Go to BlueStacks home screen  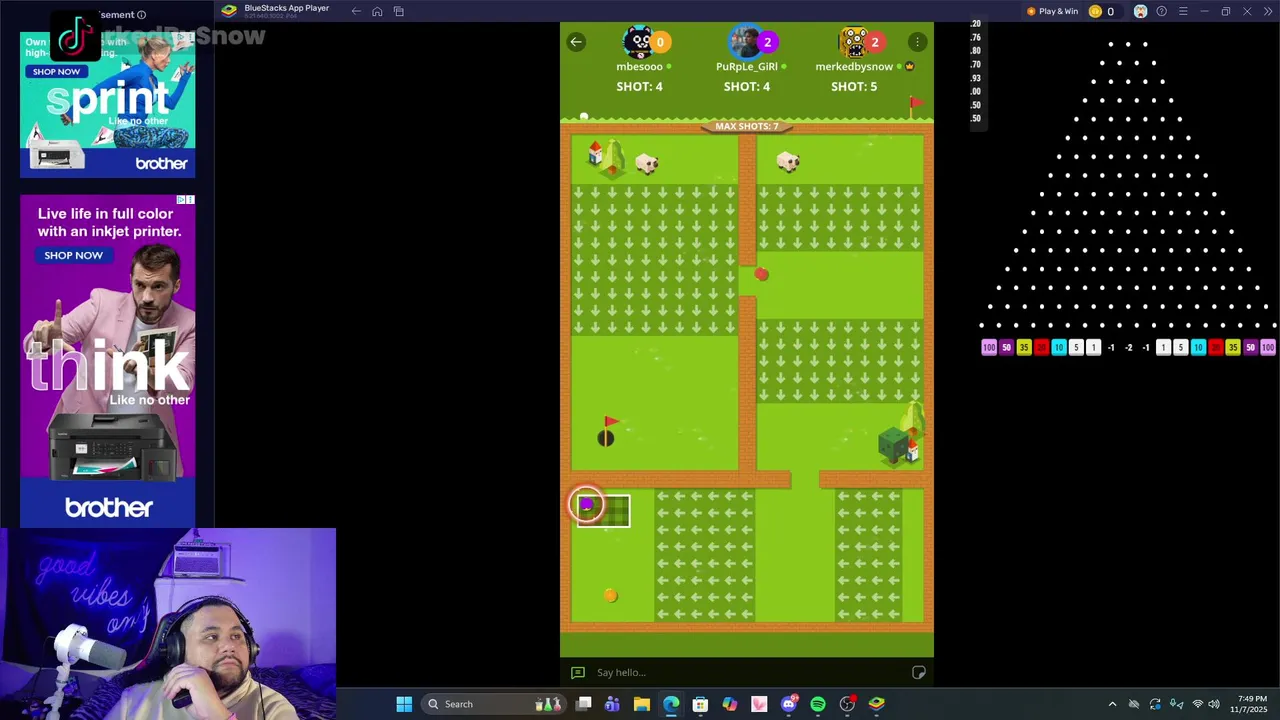377,11
